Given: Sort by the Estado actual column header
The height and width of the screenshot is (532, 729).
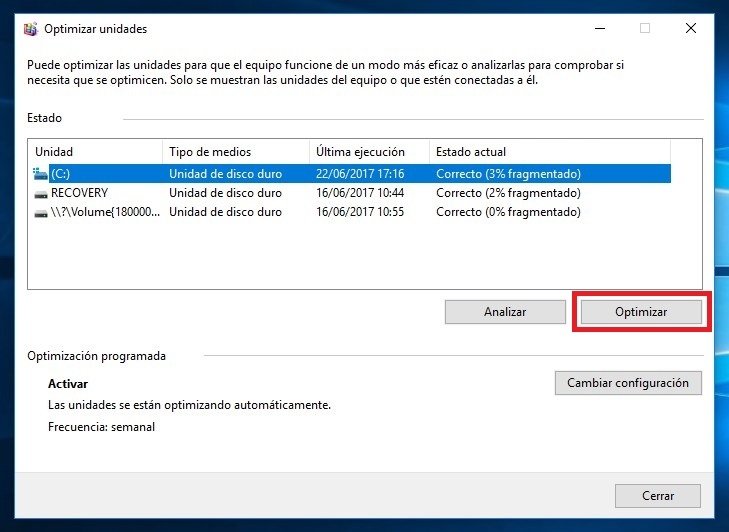Looking at the screenshot, I should tap(550, 152).
